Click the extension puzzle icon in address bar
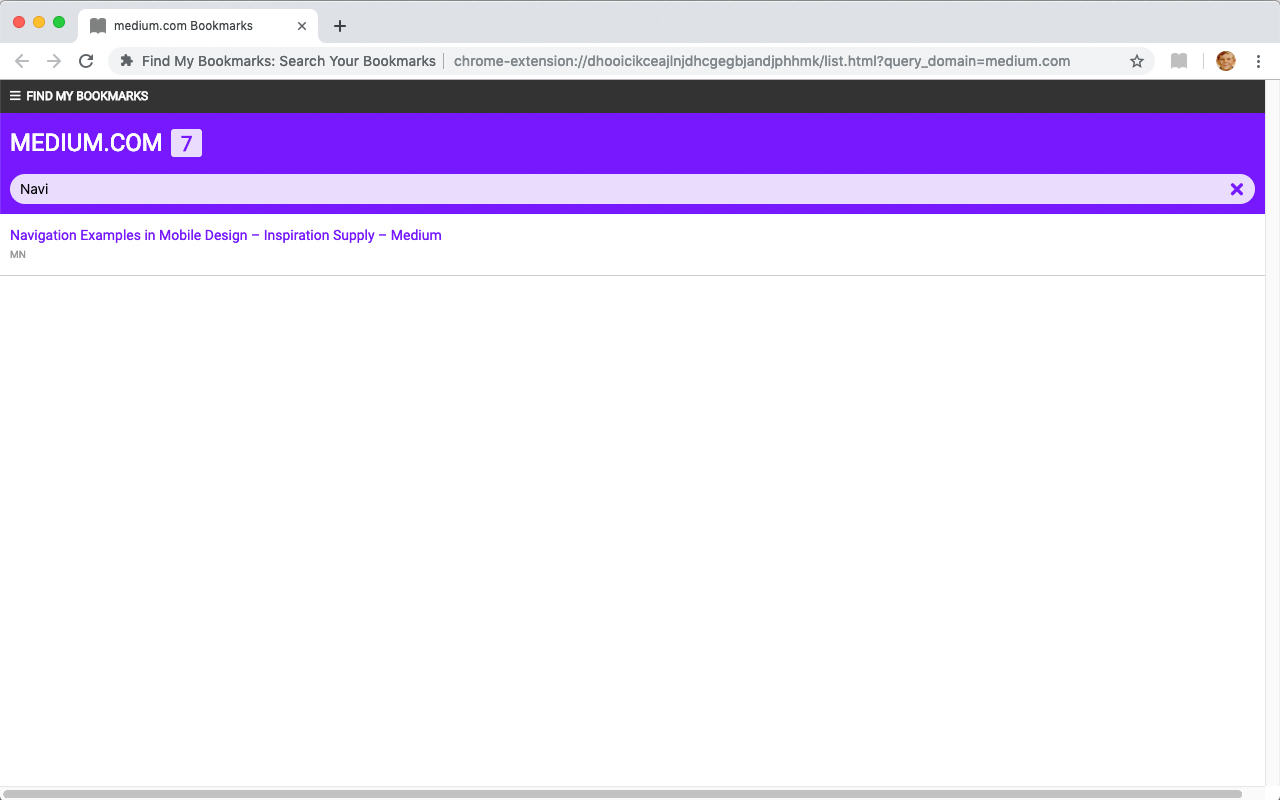This screenshot has width=1280, height=800. point(127,61)
